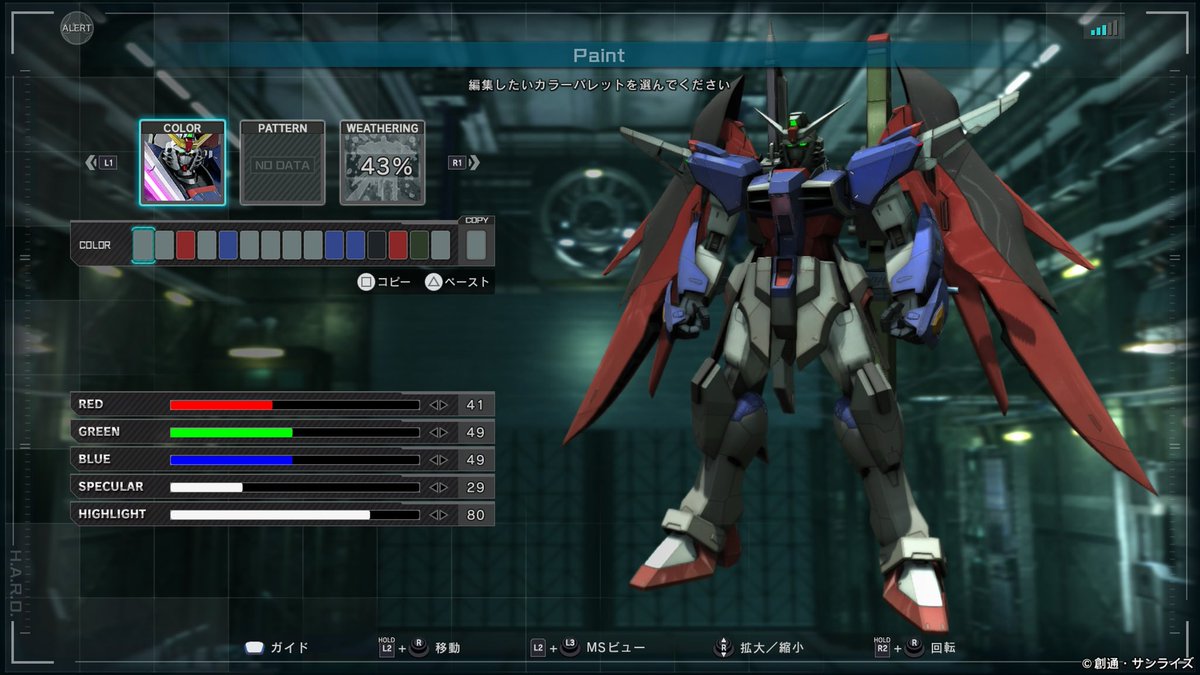
Task: Click the RED slider bar
Action: click(x=295, y=405)
